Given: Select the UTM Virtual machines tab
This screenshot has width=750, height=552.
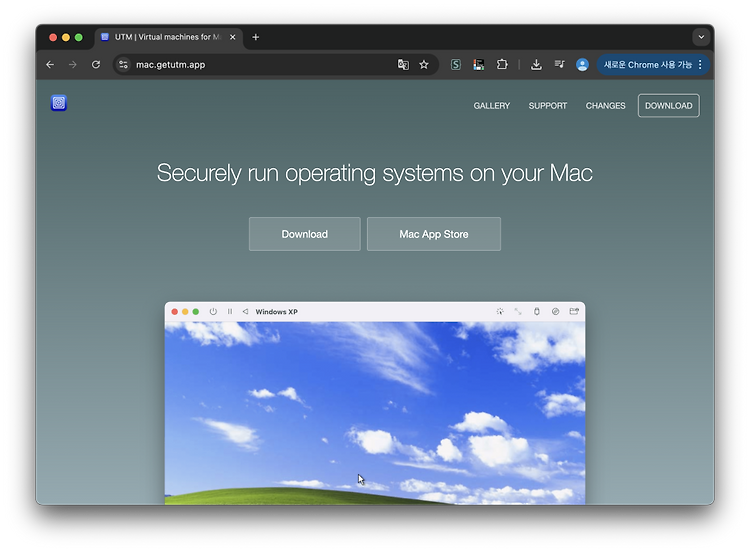Looking at the screenshot, I should tap(168, 37).
